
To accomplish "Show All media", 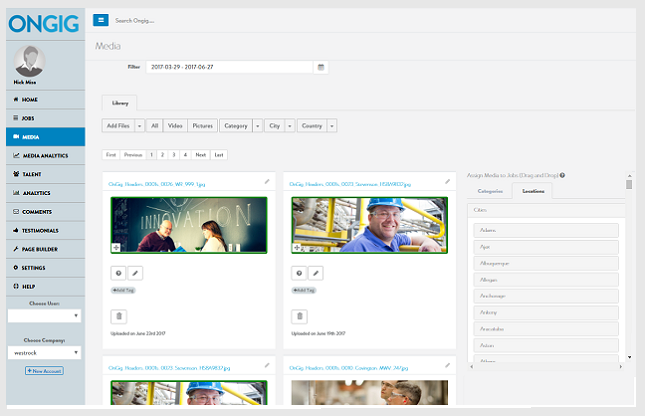I will pos(155,125).
